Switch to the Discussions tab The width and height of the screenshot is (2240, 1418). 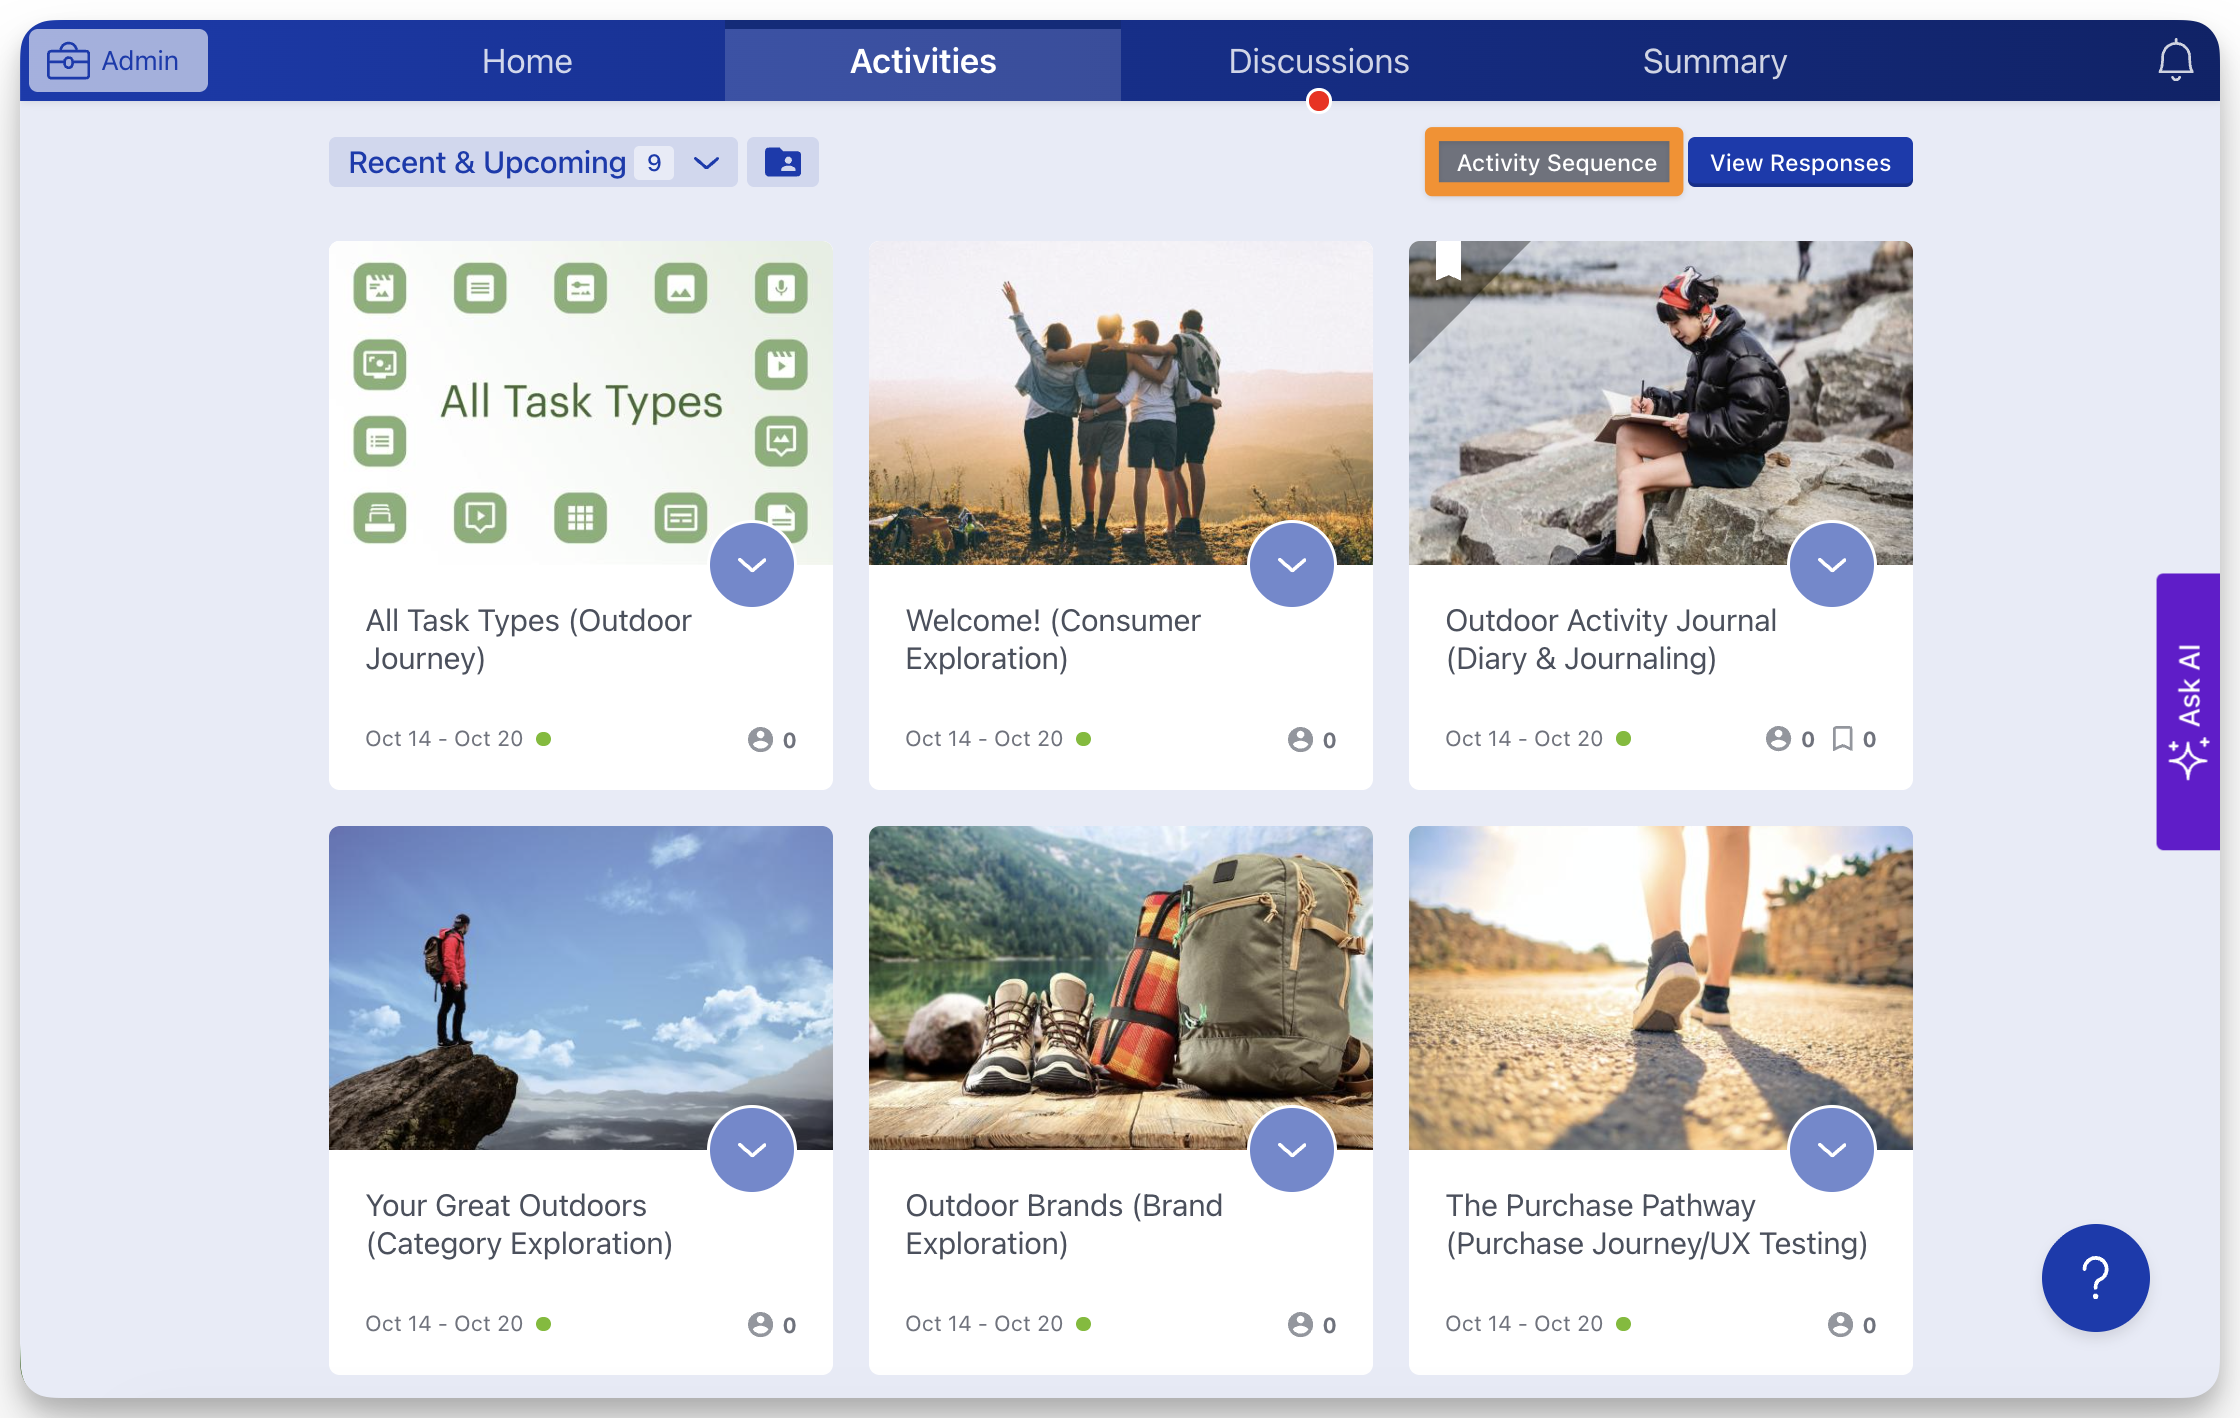click(1318, 61)
